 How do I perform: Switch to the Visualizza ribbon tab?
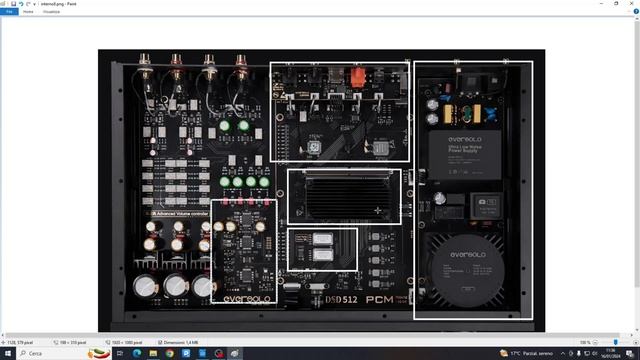click(x=51, y=12)
